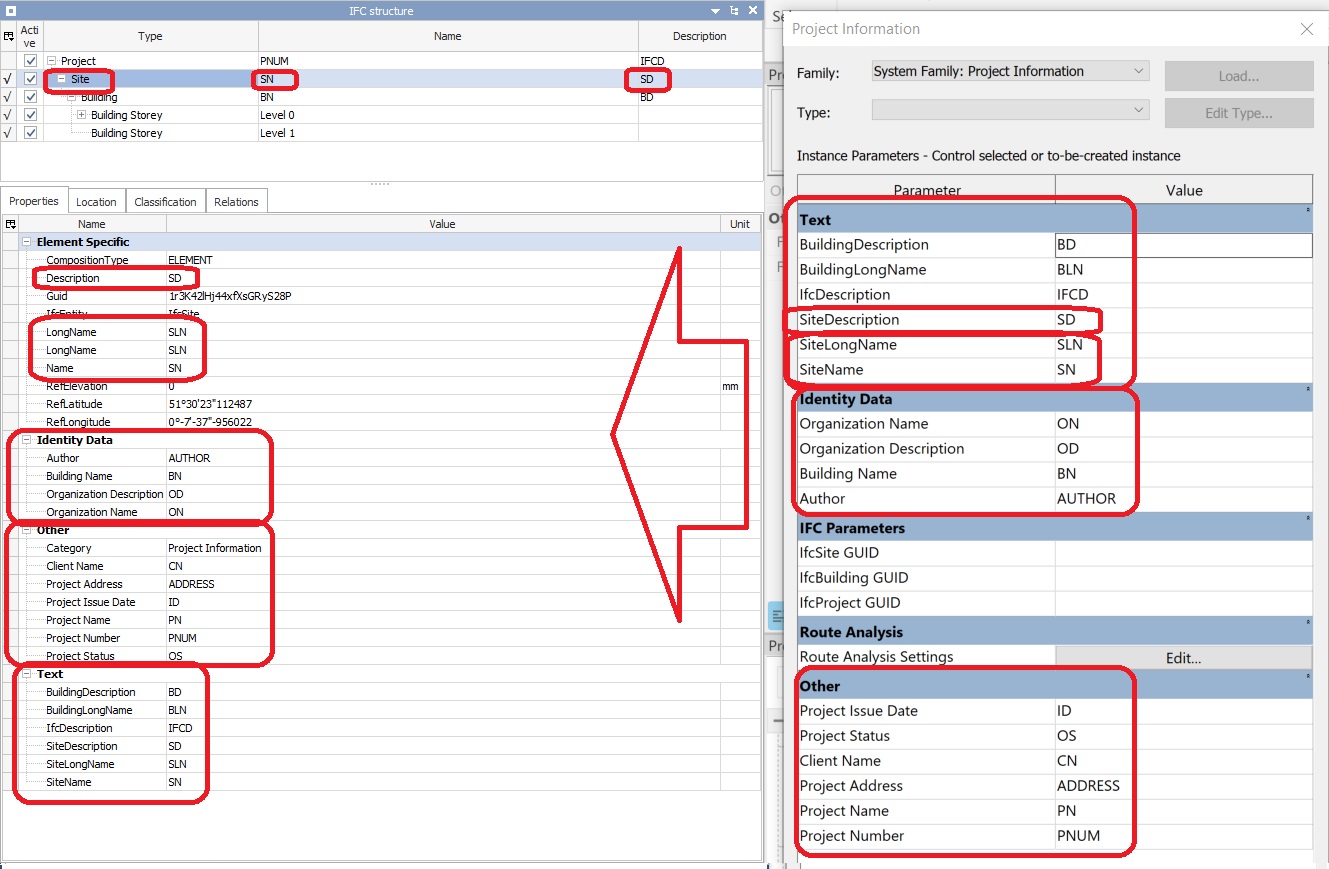The height and width of the screenshot is (869, 1329).
Task: Click the Family dropdown arrow in Project Information
Action: click(1138, 71)
